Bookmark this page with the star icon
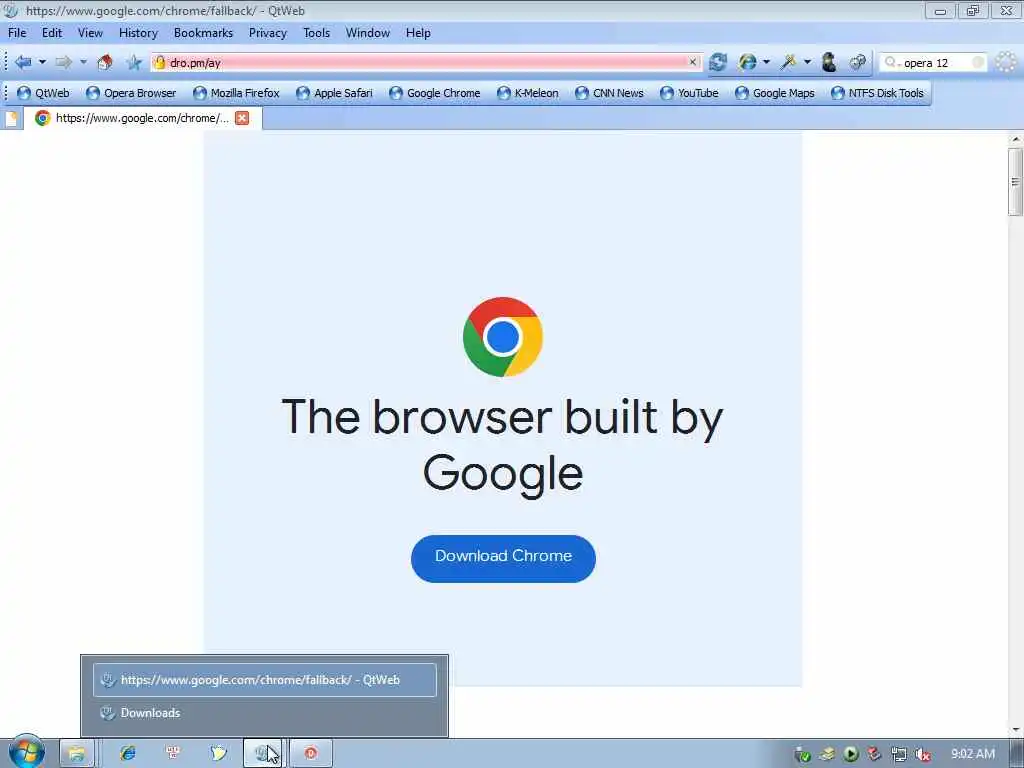The image size is (1024, 768). 134,63
